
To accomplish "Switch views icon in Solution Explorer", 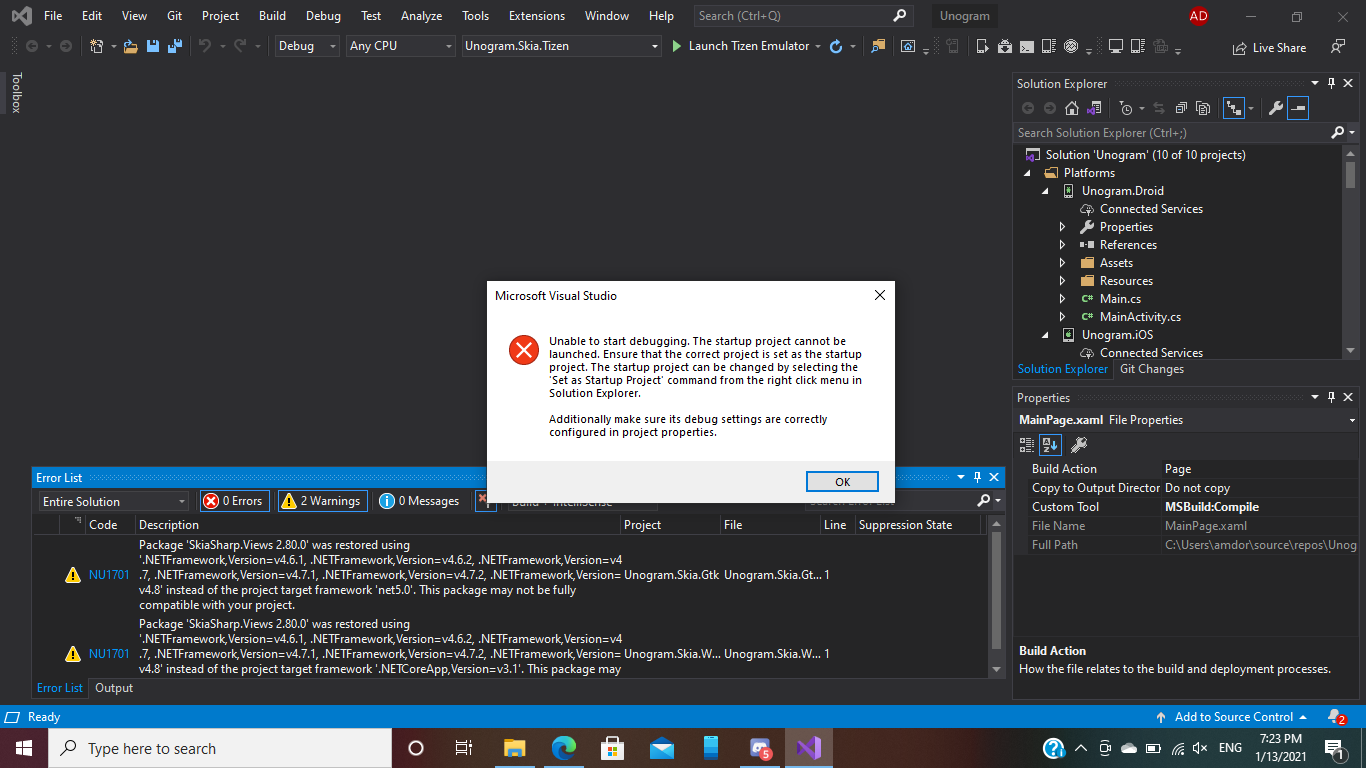I will 1094,108.
